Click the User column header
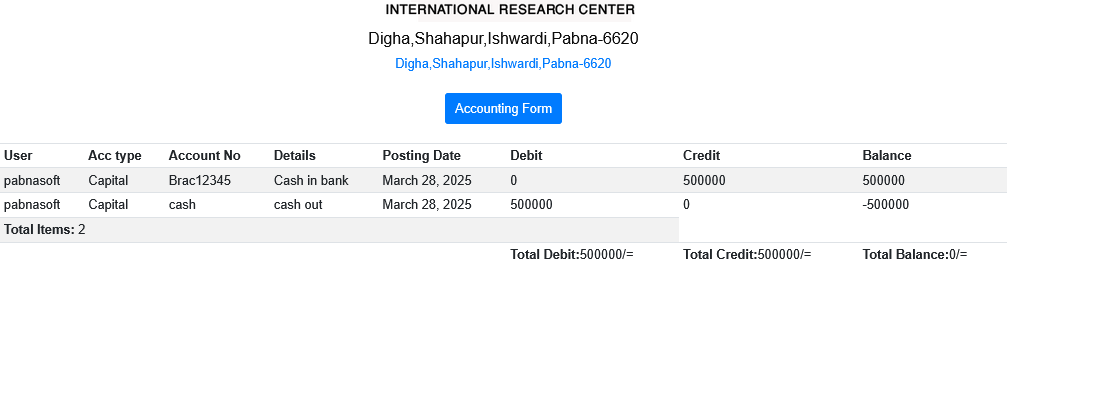The height and width of the screenshot is (400, 1096). (x=18, y=155)
